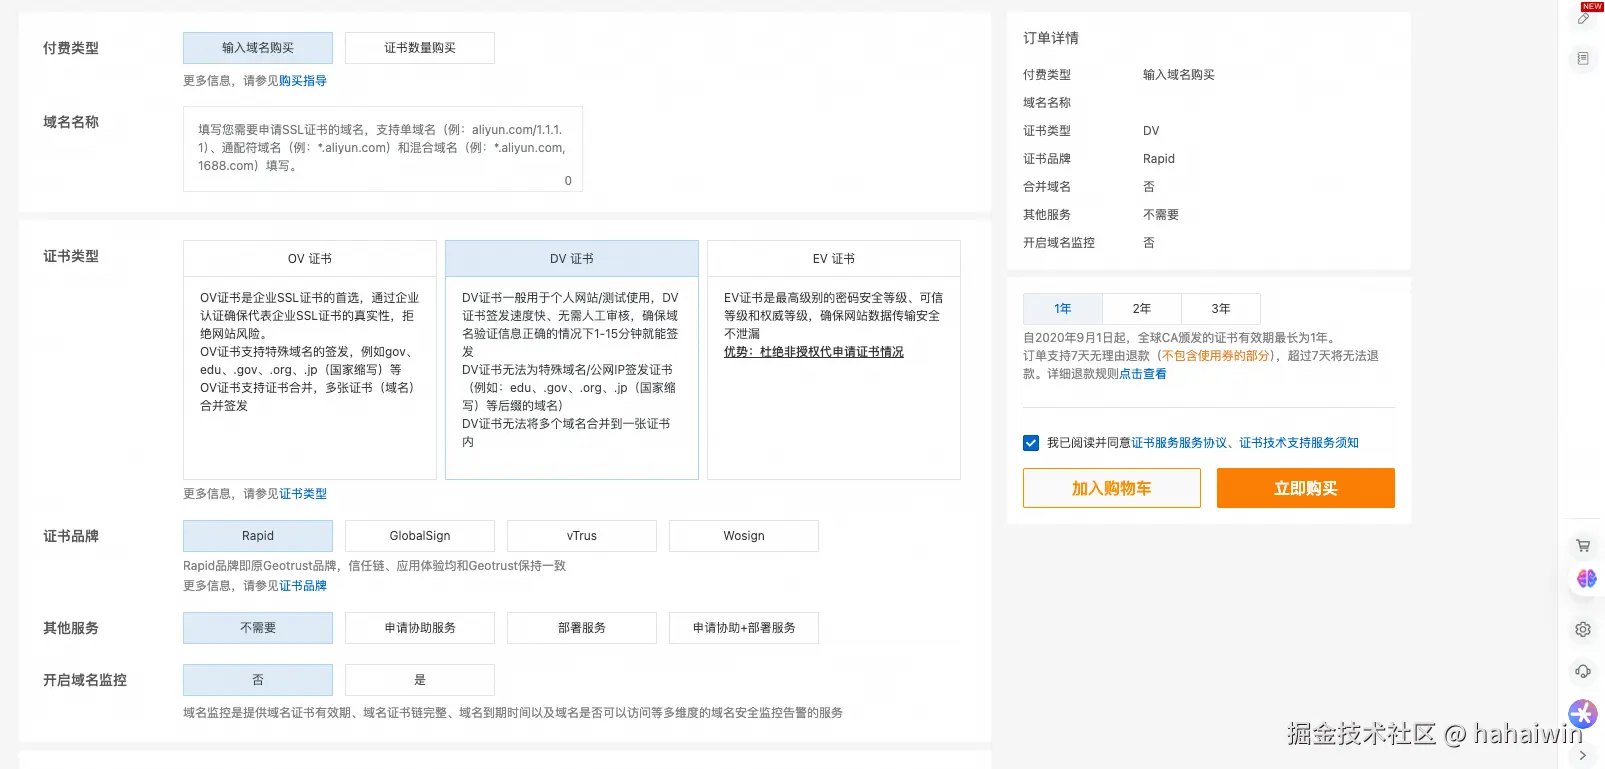Switch to the 1年 duration tab
1605x769 pixels.
pyautogui.click(x=1063, y=309)
